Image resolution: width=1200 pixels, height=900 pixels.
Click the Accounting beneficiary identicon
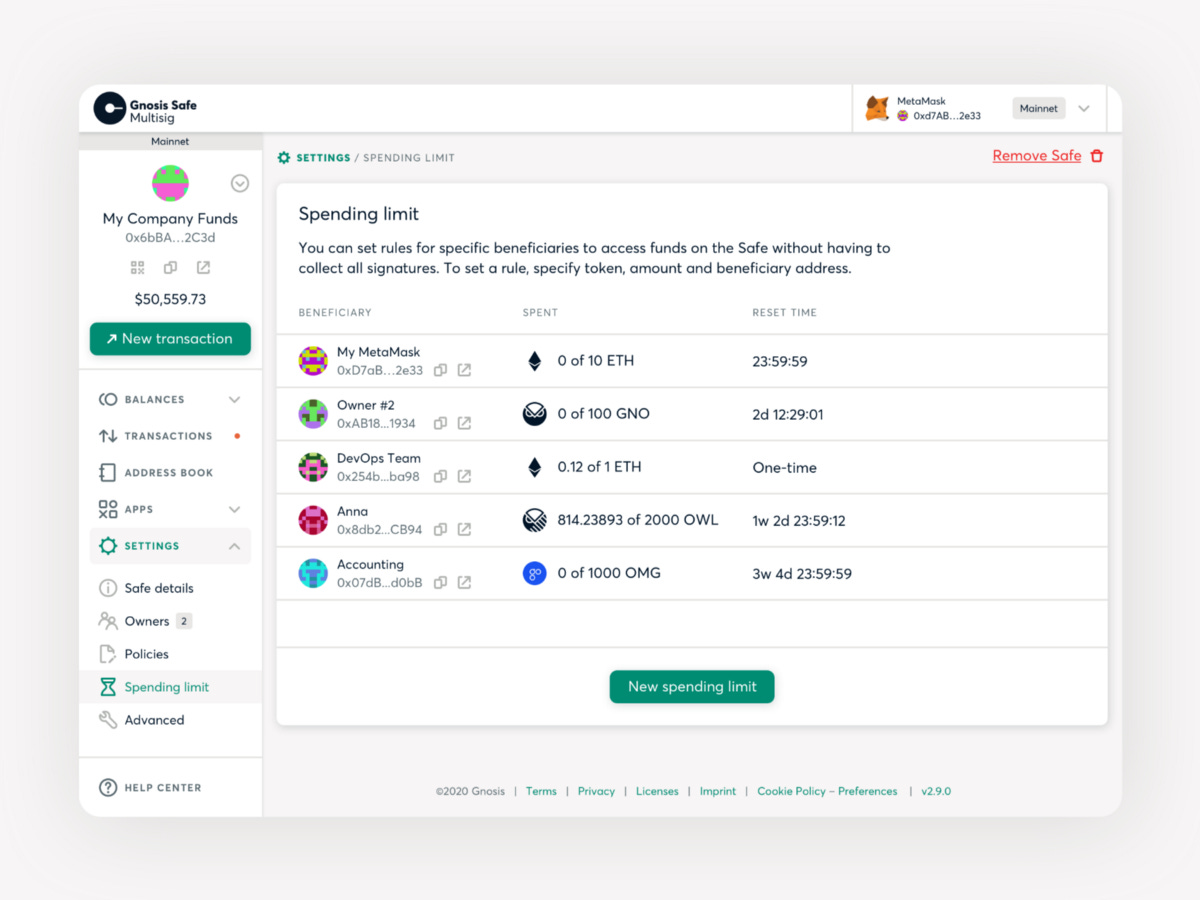(x=313, y=573)
